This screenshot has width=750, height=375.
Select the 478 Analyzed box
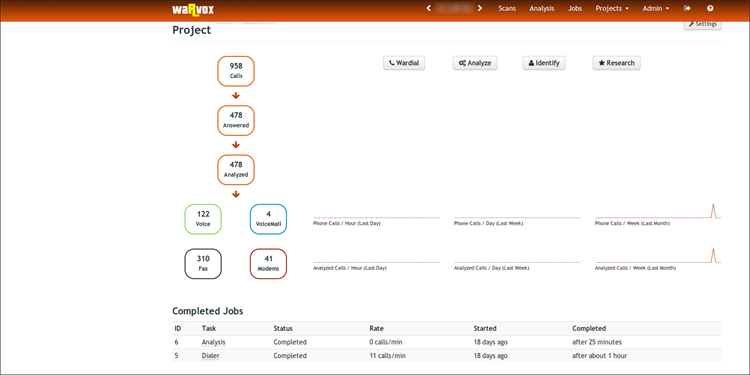tap(236, 170)
